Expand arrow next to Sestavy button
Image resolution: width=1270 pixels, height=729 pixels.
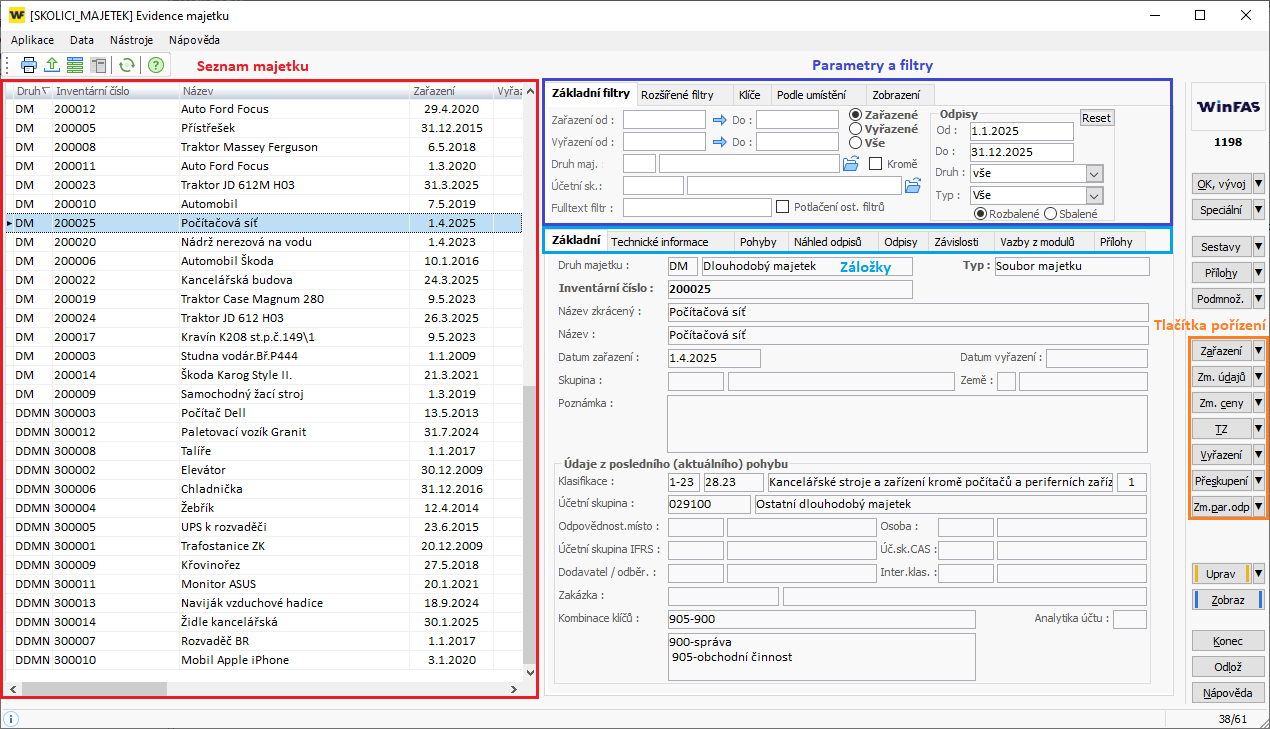click(x=1258, y=247)
